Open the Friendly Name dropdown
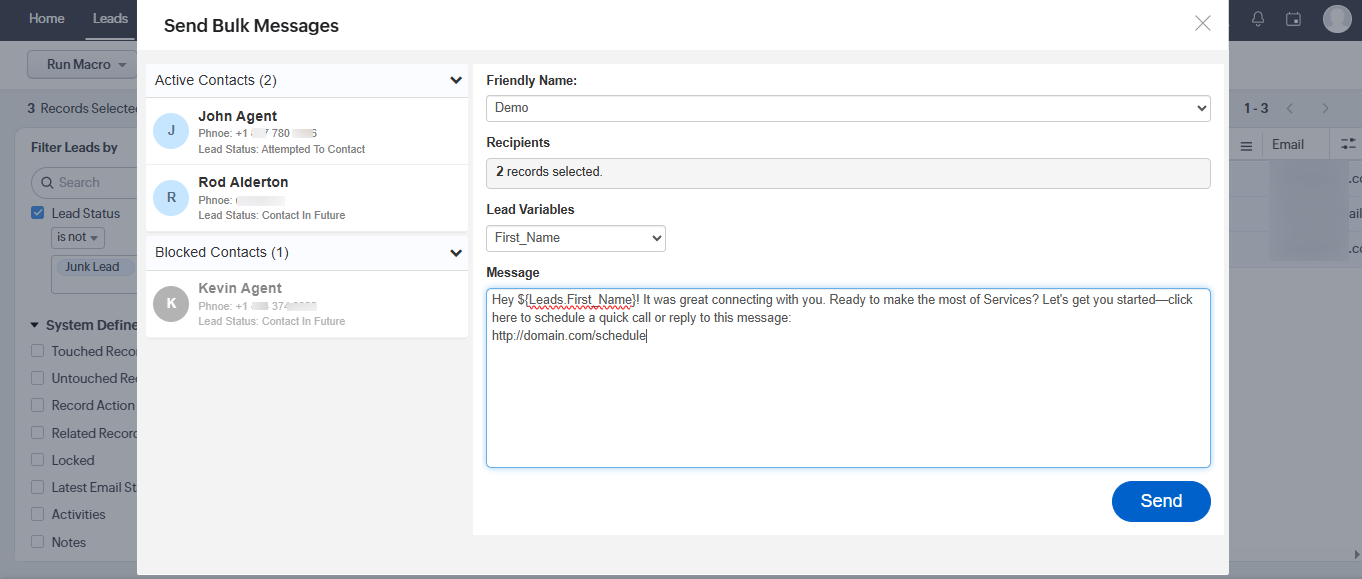This screenshot has height=579, width=1362. coord(848,108)
